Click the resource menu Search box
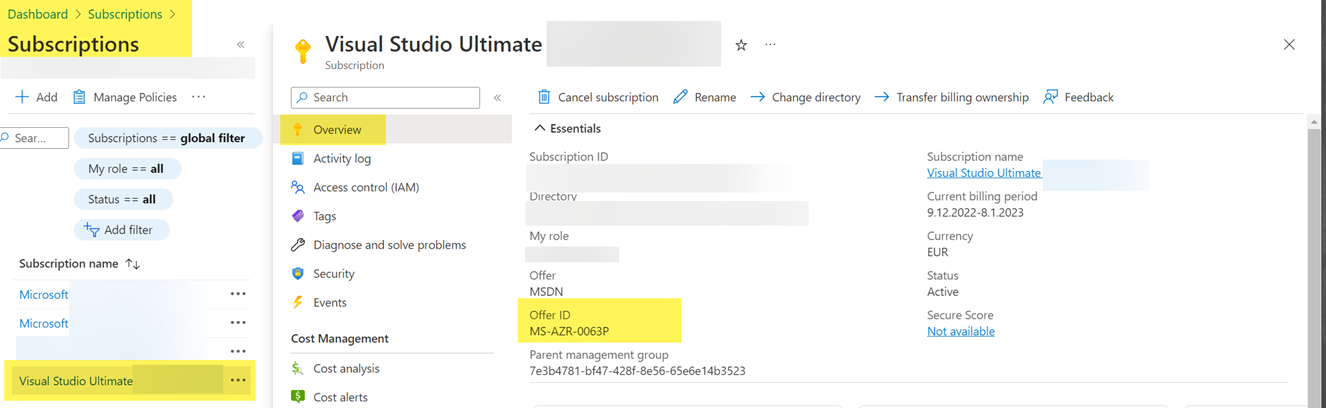This screenshot has width=1326, height=408. [x=385, y=97]
